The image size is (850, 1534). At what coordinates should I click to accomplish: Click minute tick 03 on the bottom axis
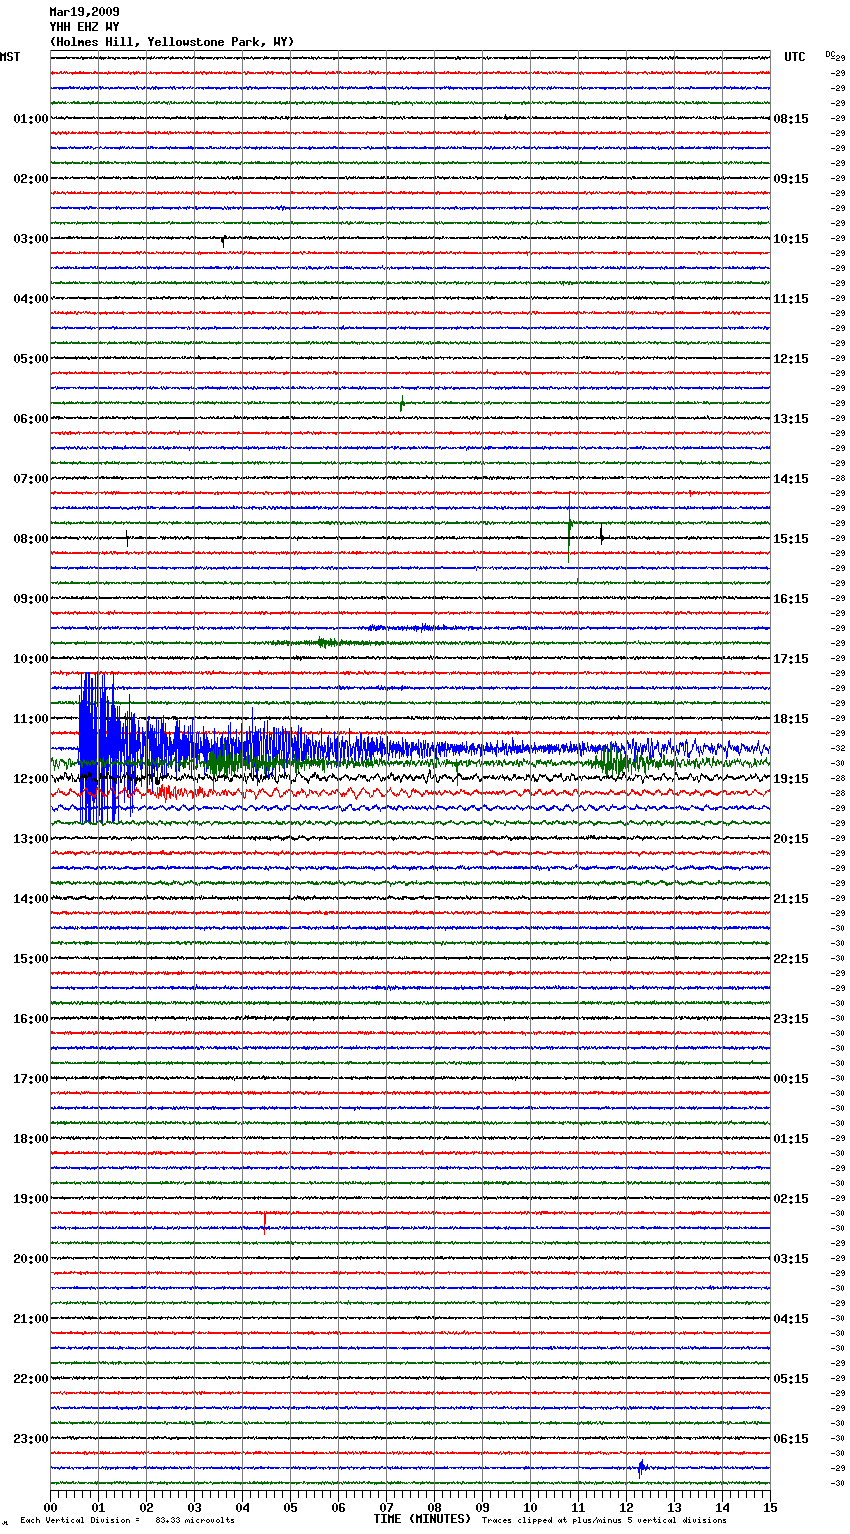[x=194, y=1507]
